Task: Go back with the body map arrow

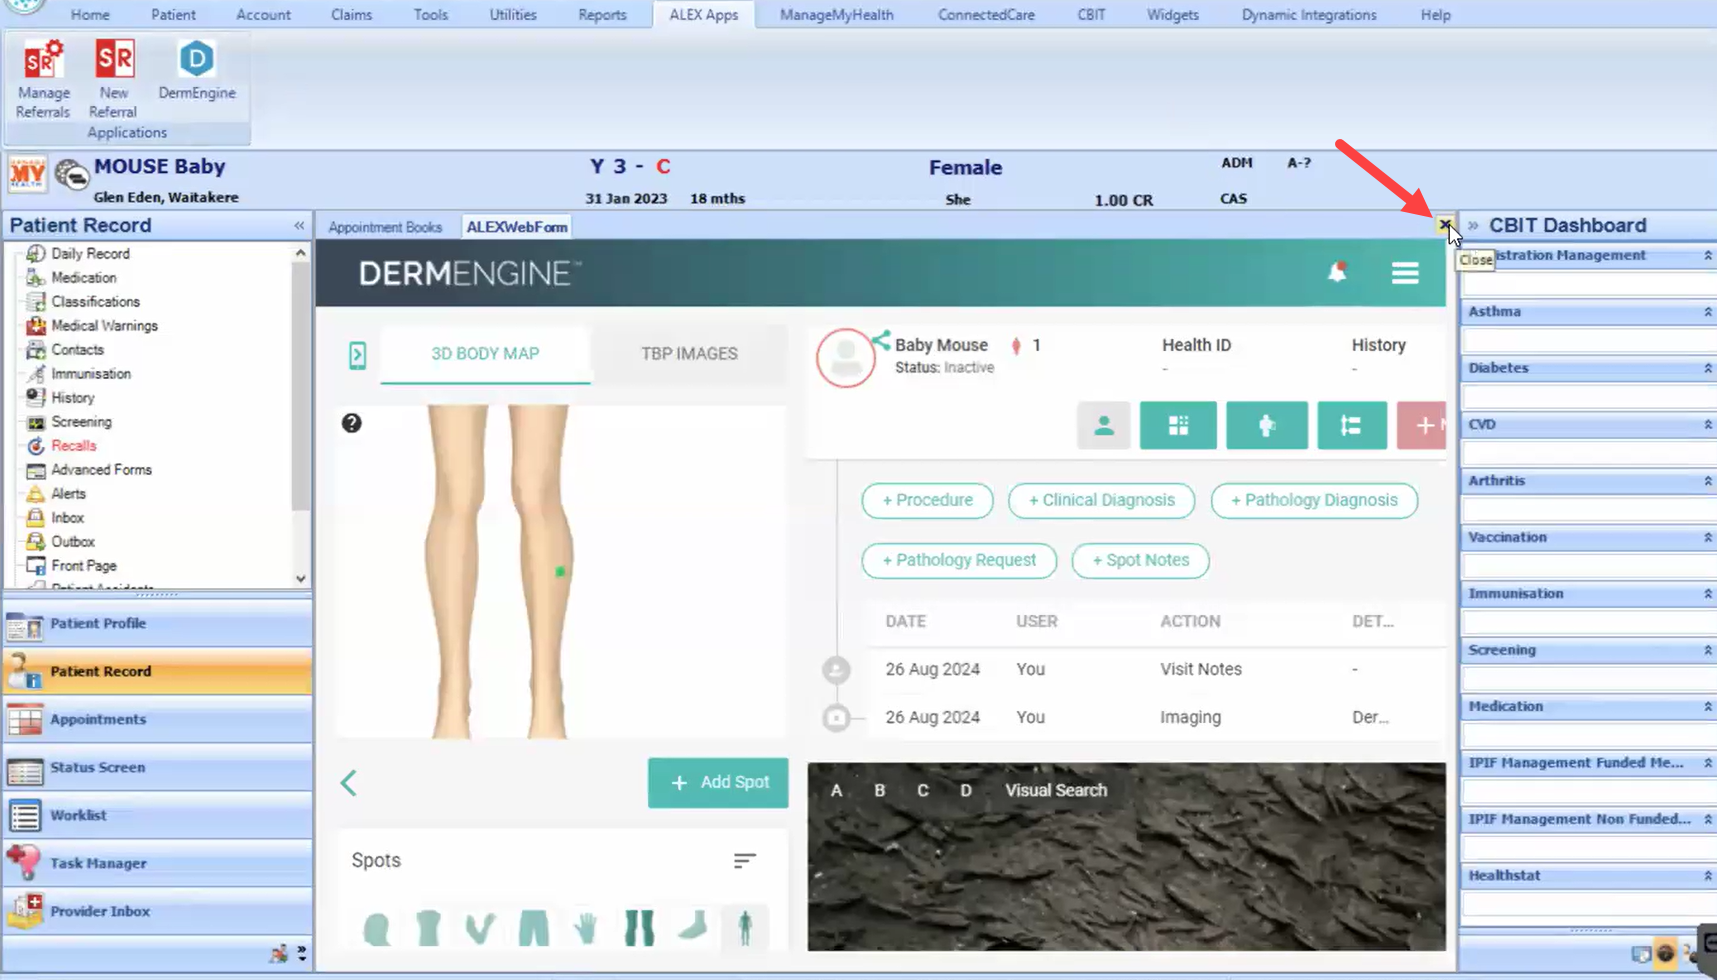Action: pyautogui.click(x=349, y=783)
